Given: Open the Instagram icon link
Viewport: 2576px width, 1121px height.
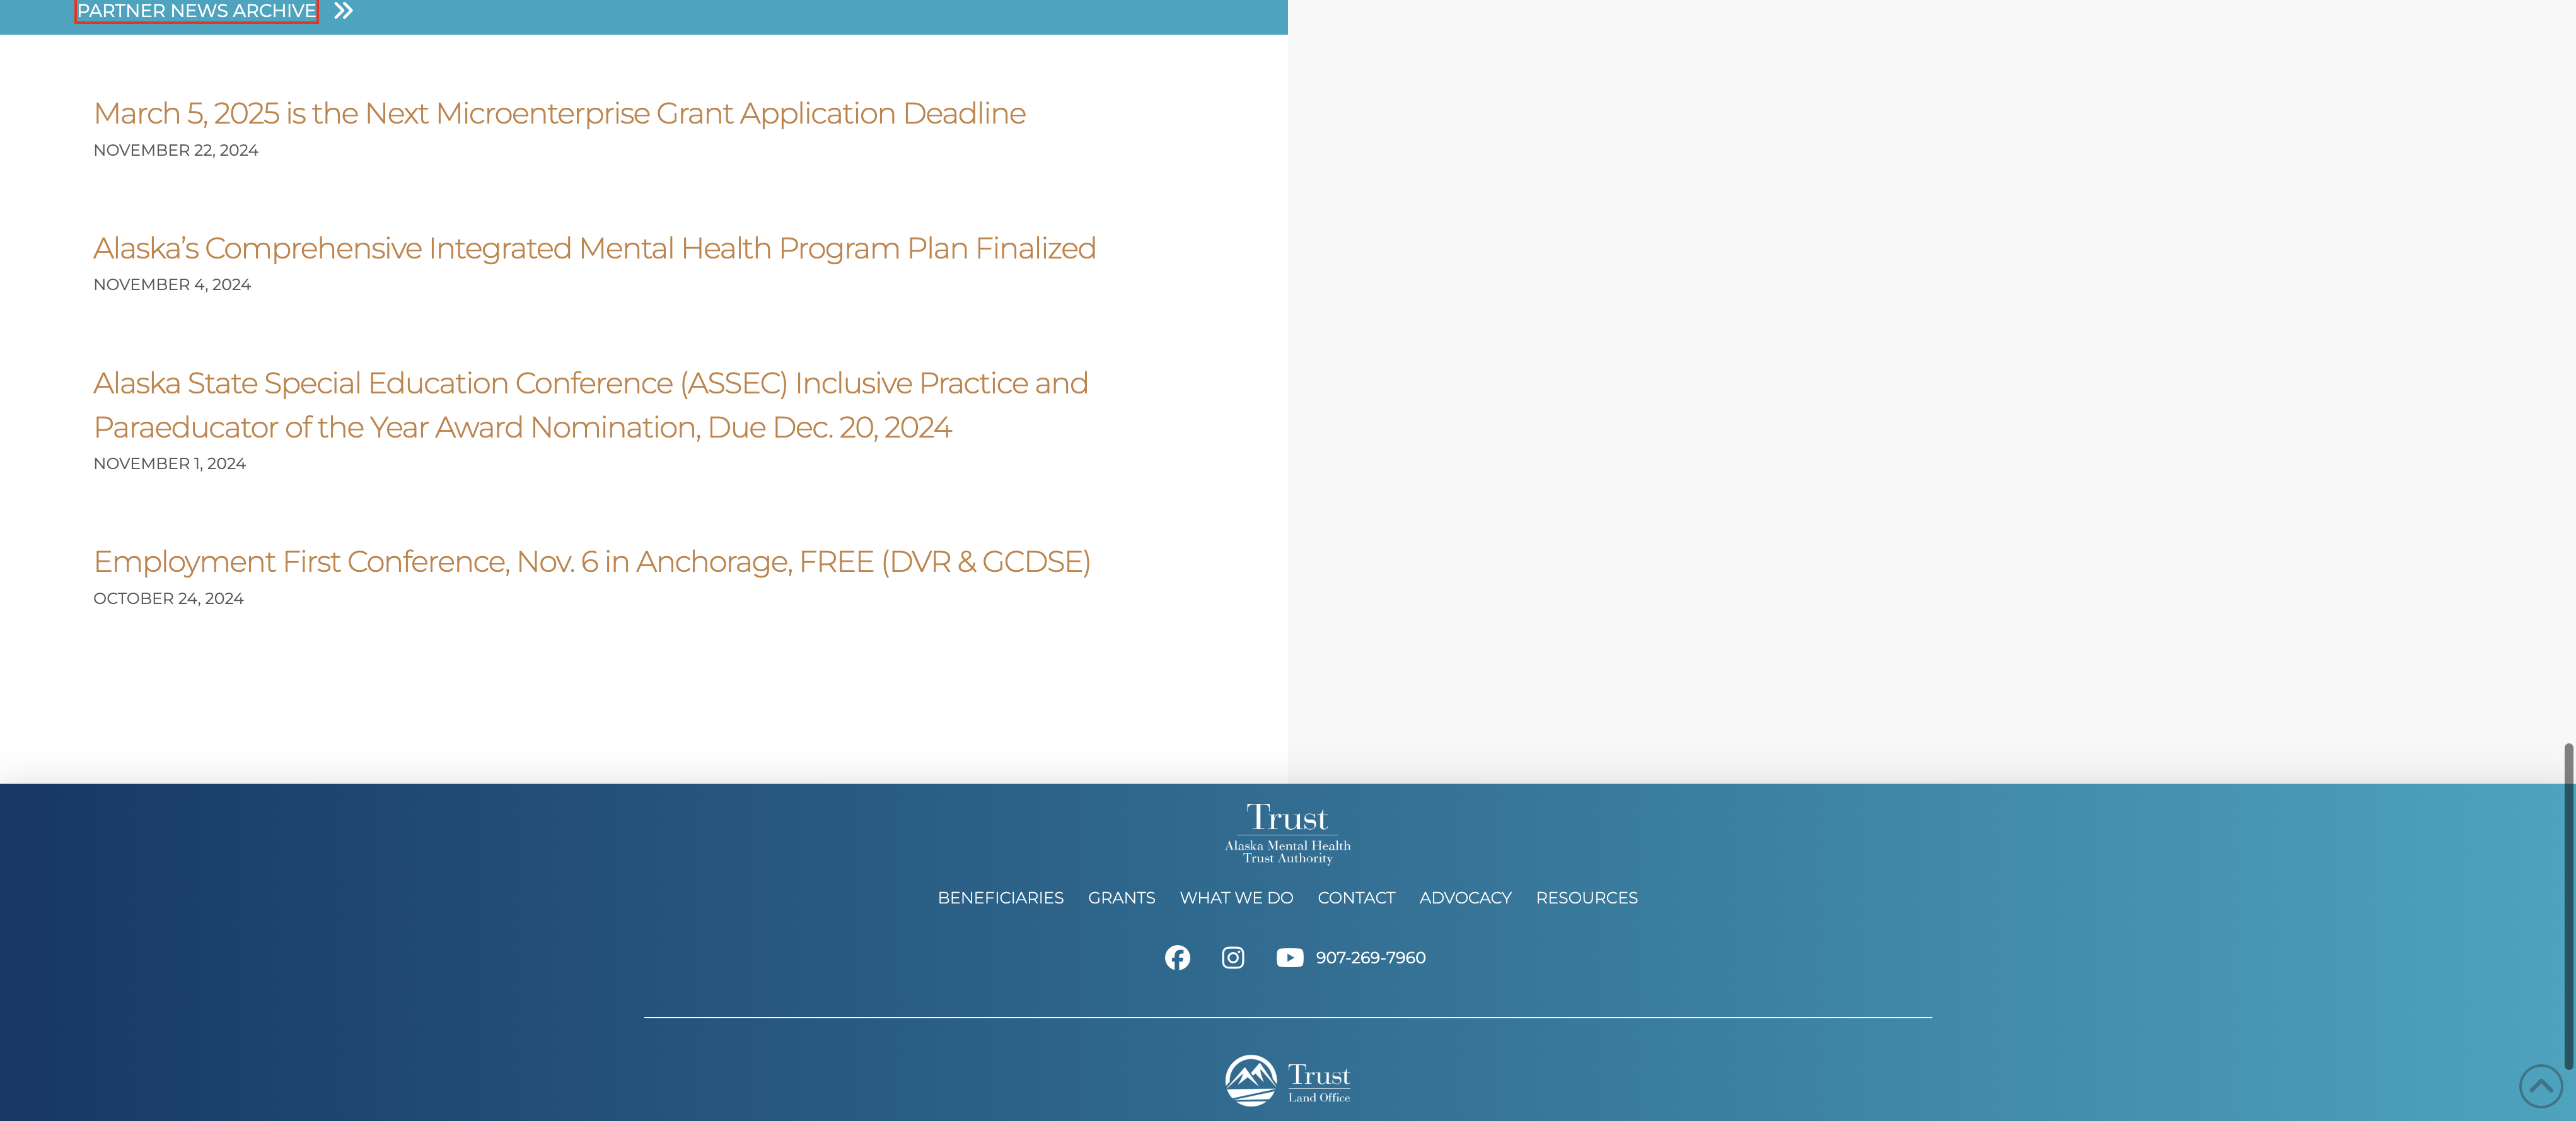Looking at the screenshot, I should coord(1233,957).
